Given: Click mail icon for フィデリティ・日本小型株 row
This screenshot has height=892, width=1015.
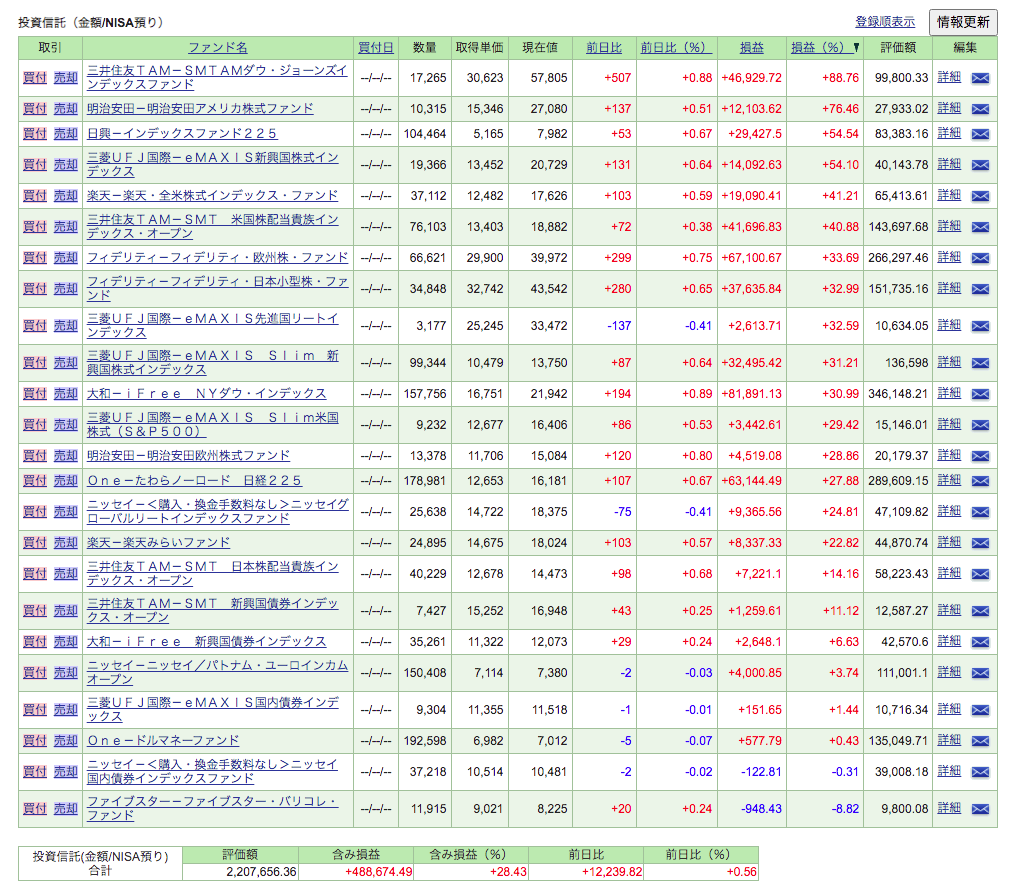Looking at the screenshot, I should 981,289.
